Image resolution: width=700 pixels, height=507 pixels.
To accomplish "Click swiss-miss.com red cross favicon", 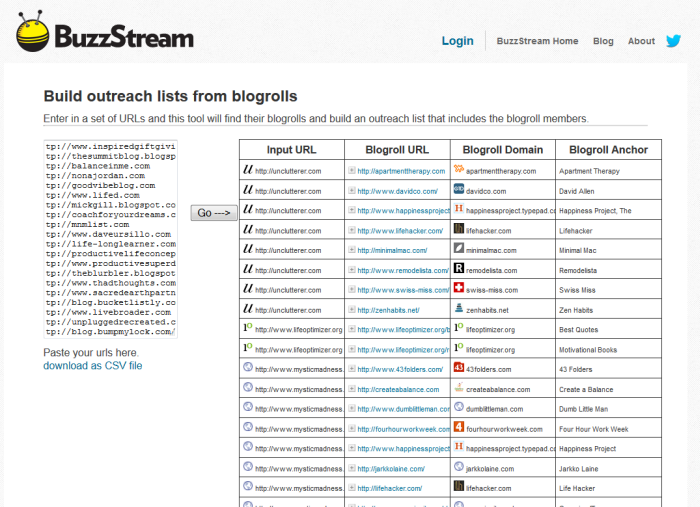I will point(459,287).
